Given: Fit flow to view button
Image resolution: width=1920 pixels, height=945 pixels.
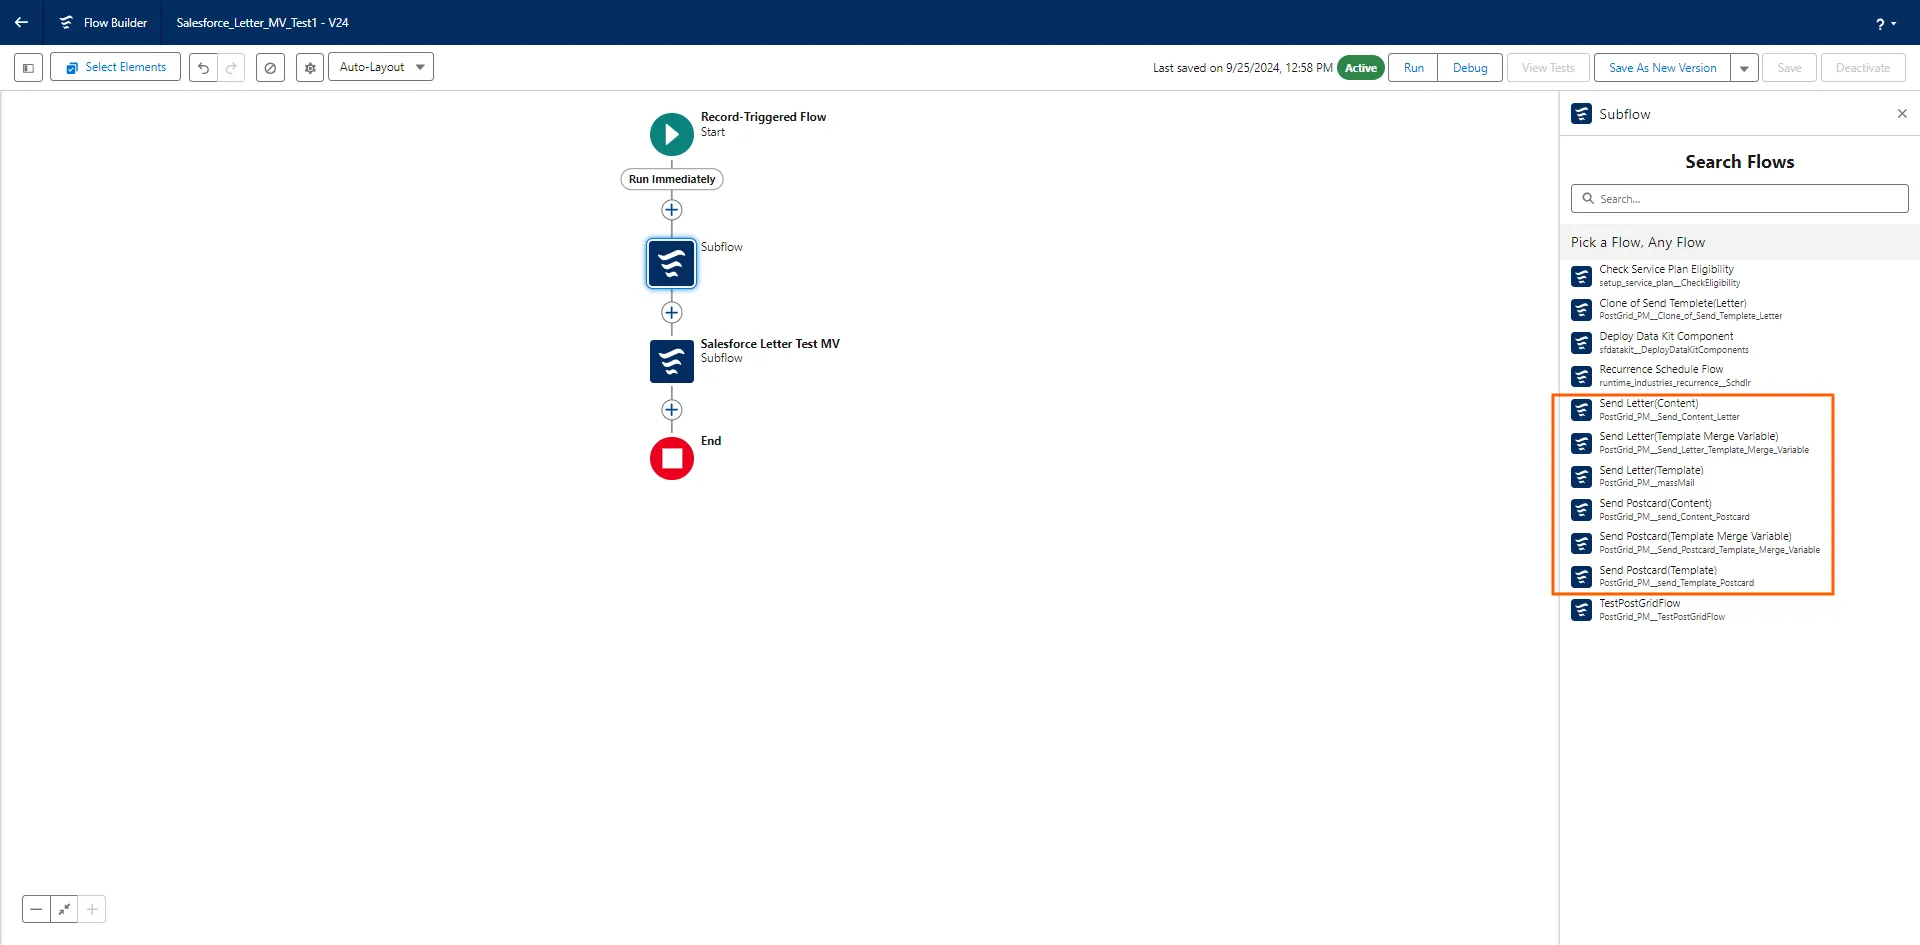Looking at the screenshot, I should 64,909.
